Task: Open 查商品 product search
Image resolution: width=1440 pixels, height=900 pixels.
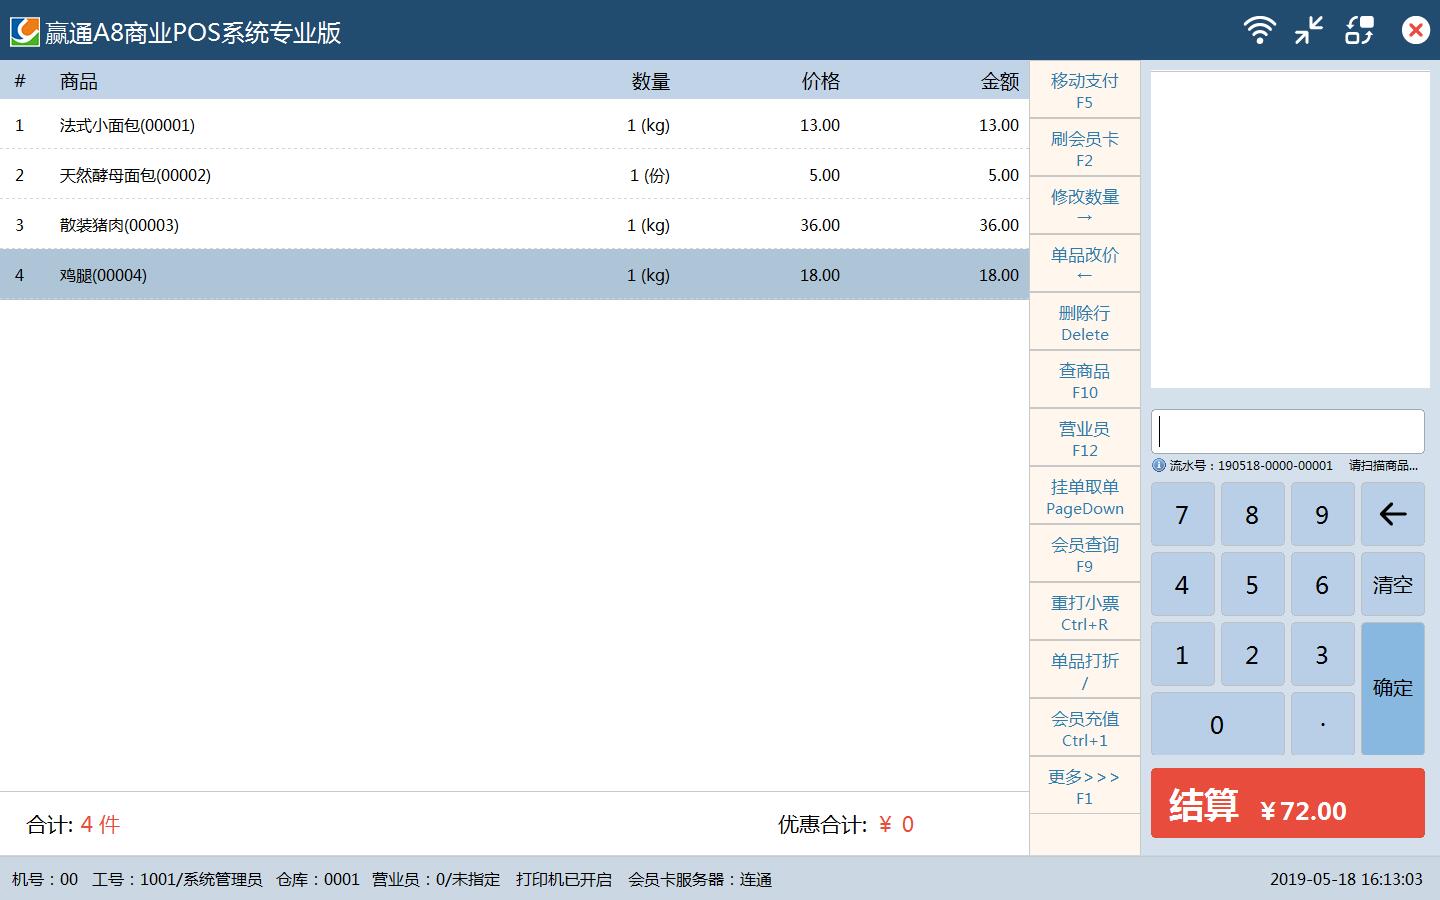Action: pyautogui.click(x=1084, y=380)
